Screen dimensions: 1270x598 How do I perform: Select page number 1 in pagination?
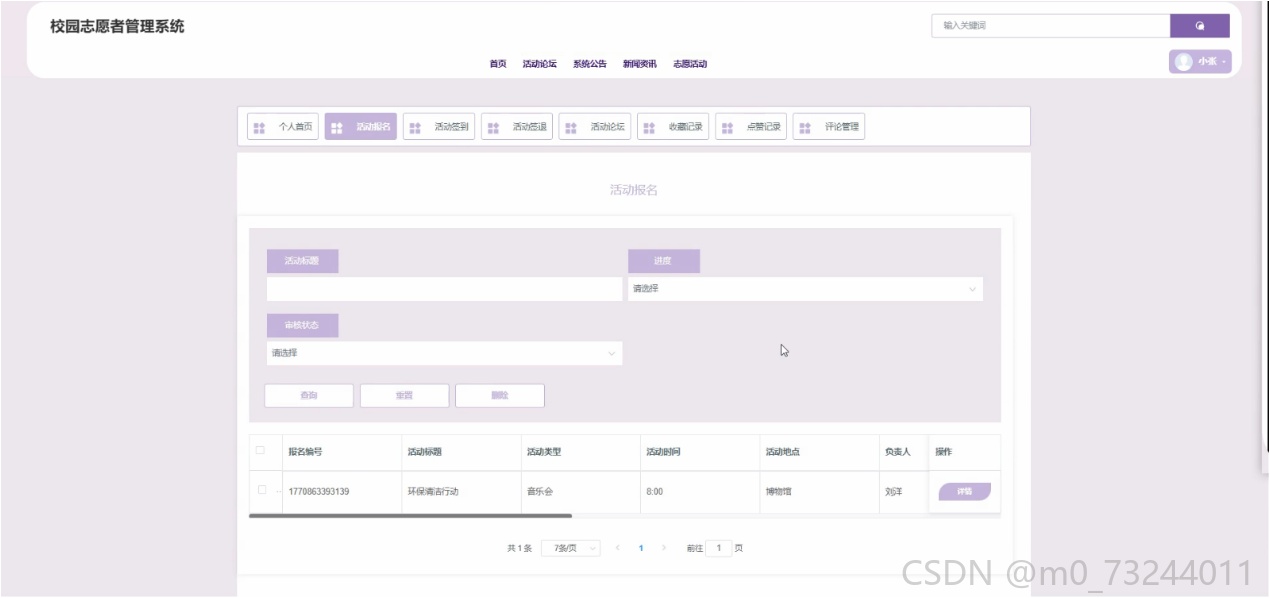(640, 548)
